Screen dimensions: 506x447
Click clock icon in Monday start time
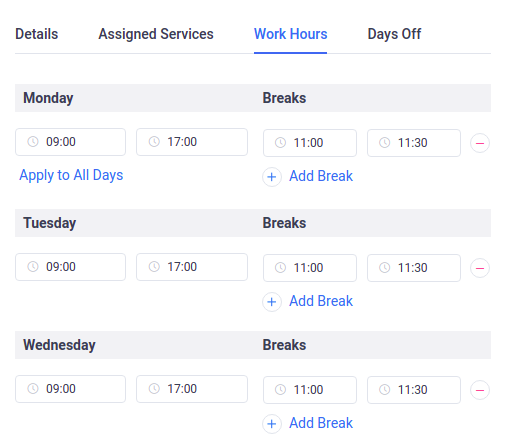point(33,142)
